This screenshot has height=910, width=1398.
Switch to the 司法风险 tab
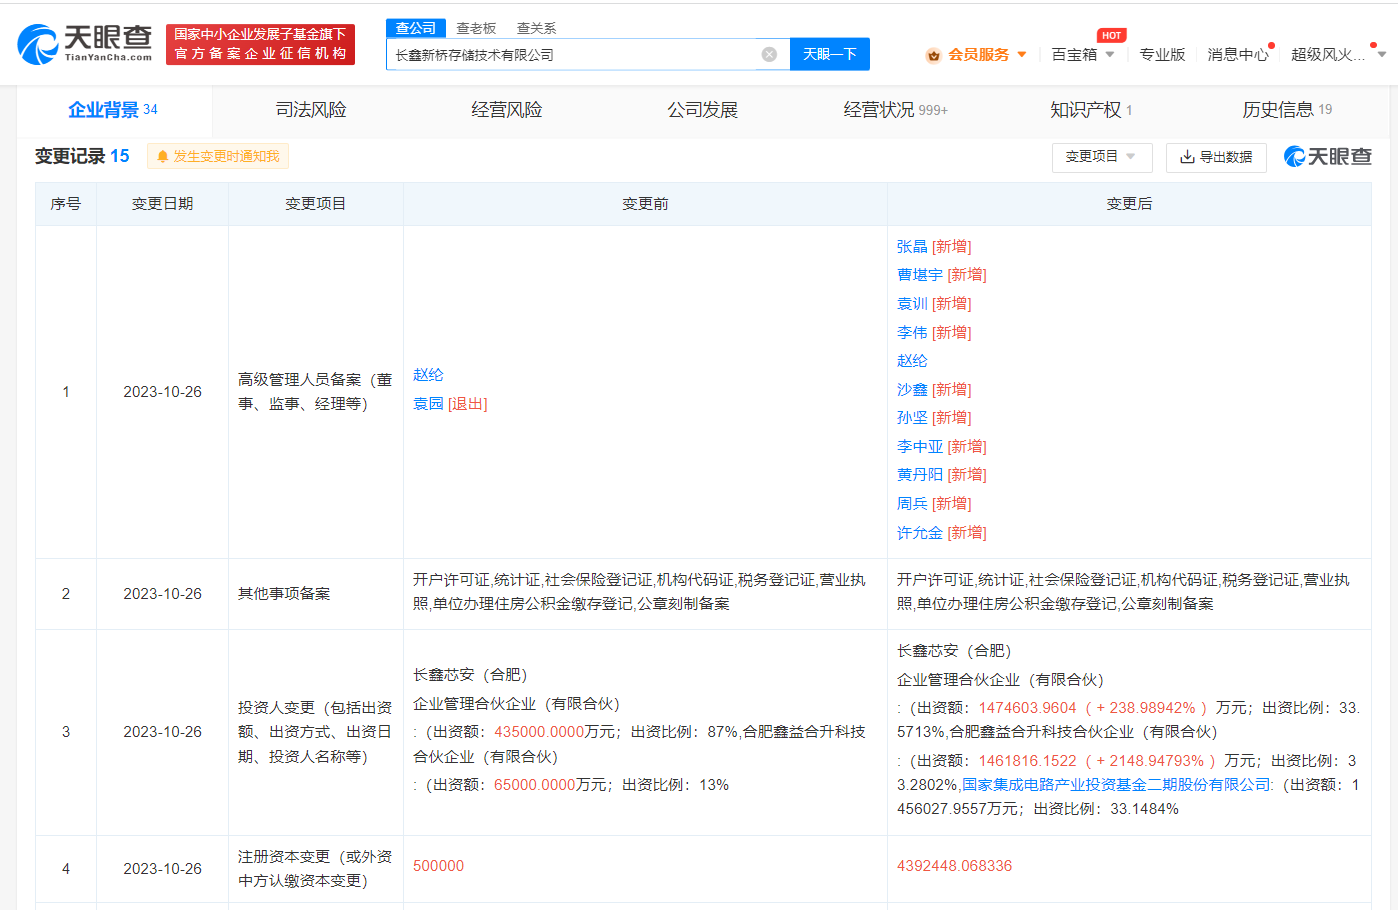pyautogui.click(x=311, y=110)
